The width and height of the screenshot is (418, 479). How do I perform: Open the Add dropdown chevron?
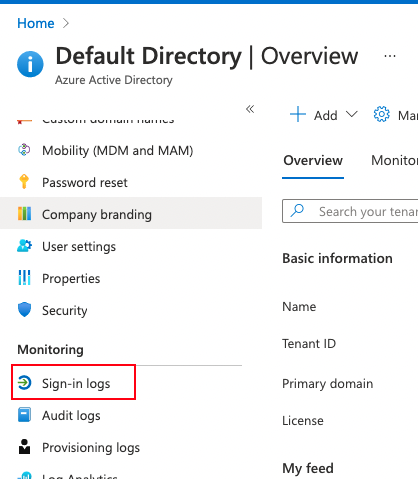point(352,114)
